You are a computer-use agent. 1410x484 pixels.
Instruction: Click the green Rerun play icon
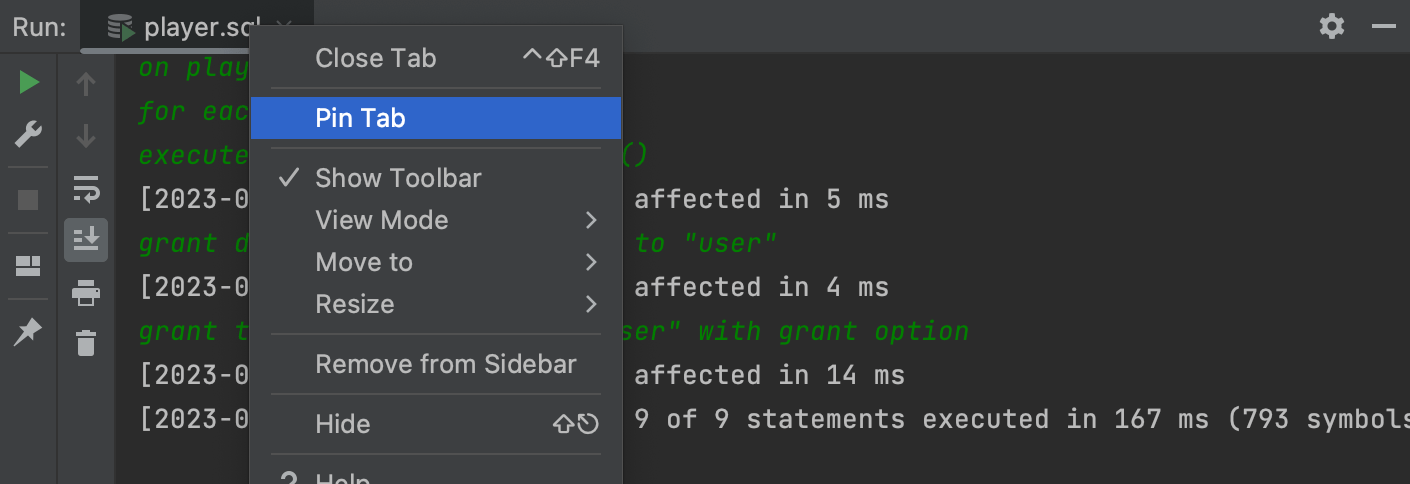tap(29, 83)
